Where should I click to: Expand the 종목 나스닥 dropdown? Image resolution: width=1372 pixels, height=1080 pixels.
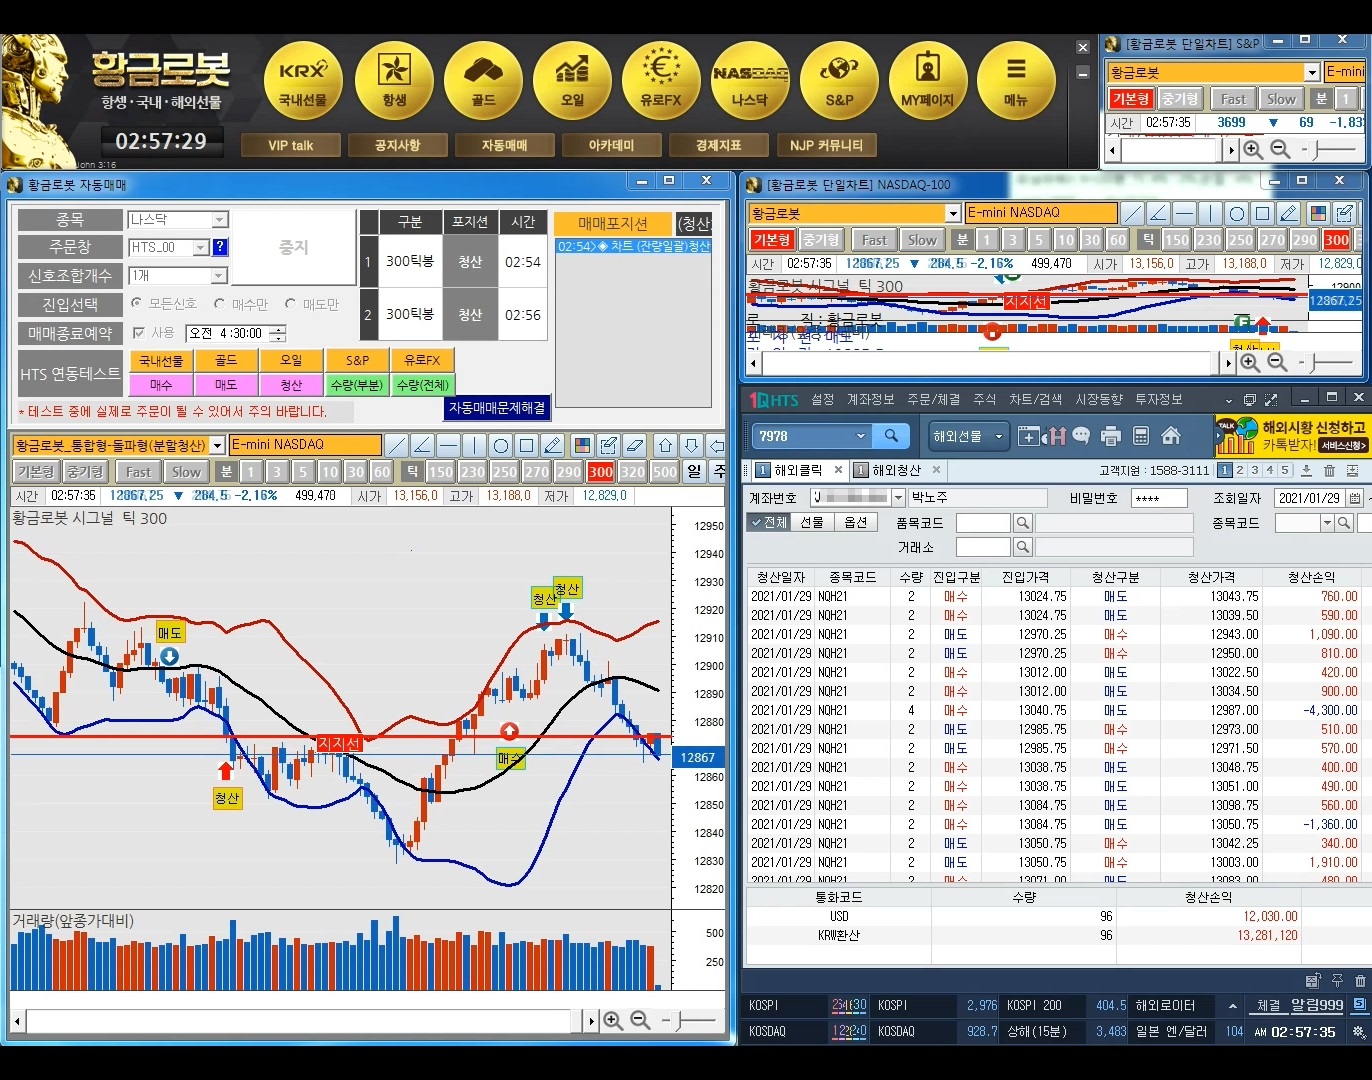tap(220, 219)
